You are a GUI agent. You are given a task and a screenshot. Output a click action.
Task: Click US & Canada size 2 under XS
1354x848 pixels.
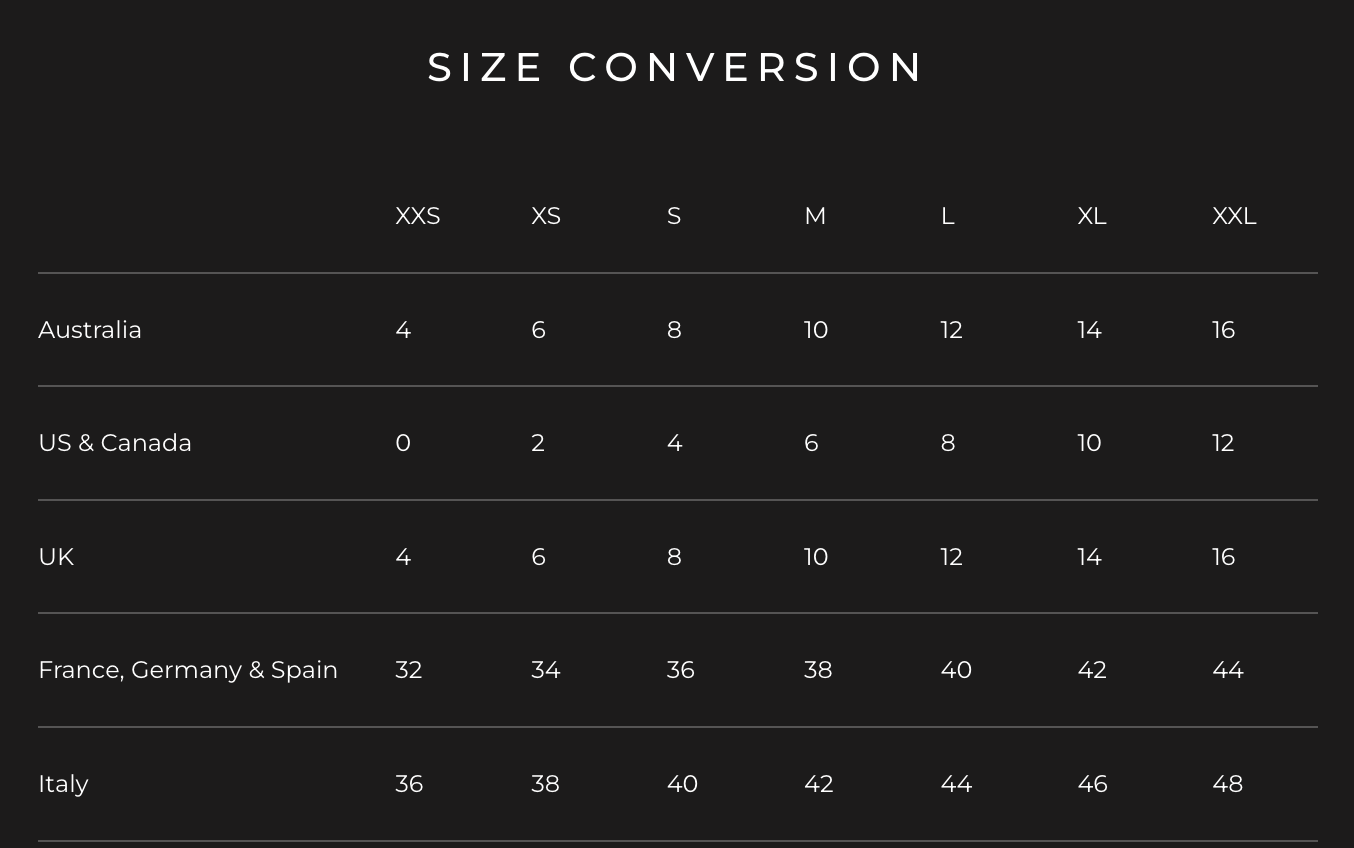click(538, 443)
